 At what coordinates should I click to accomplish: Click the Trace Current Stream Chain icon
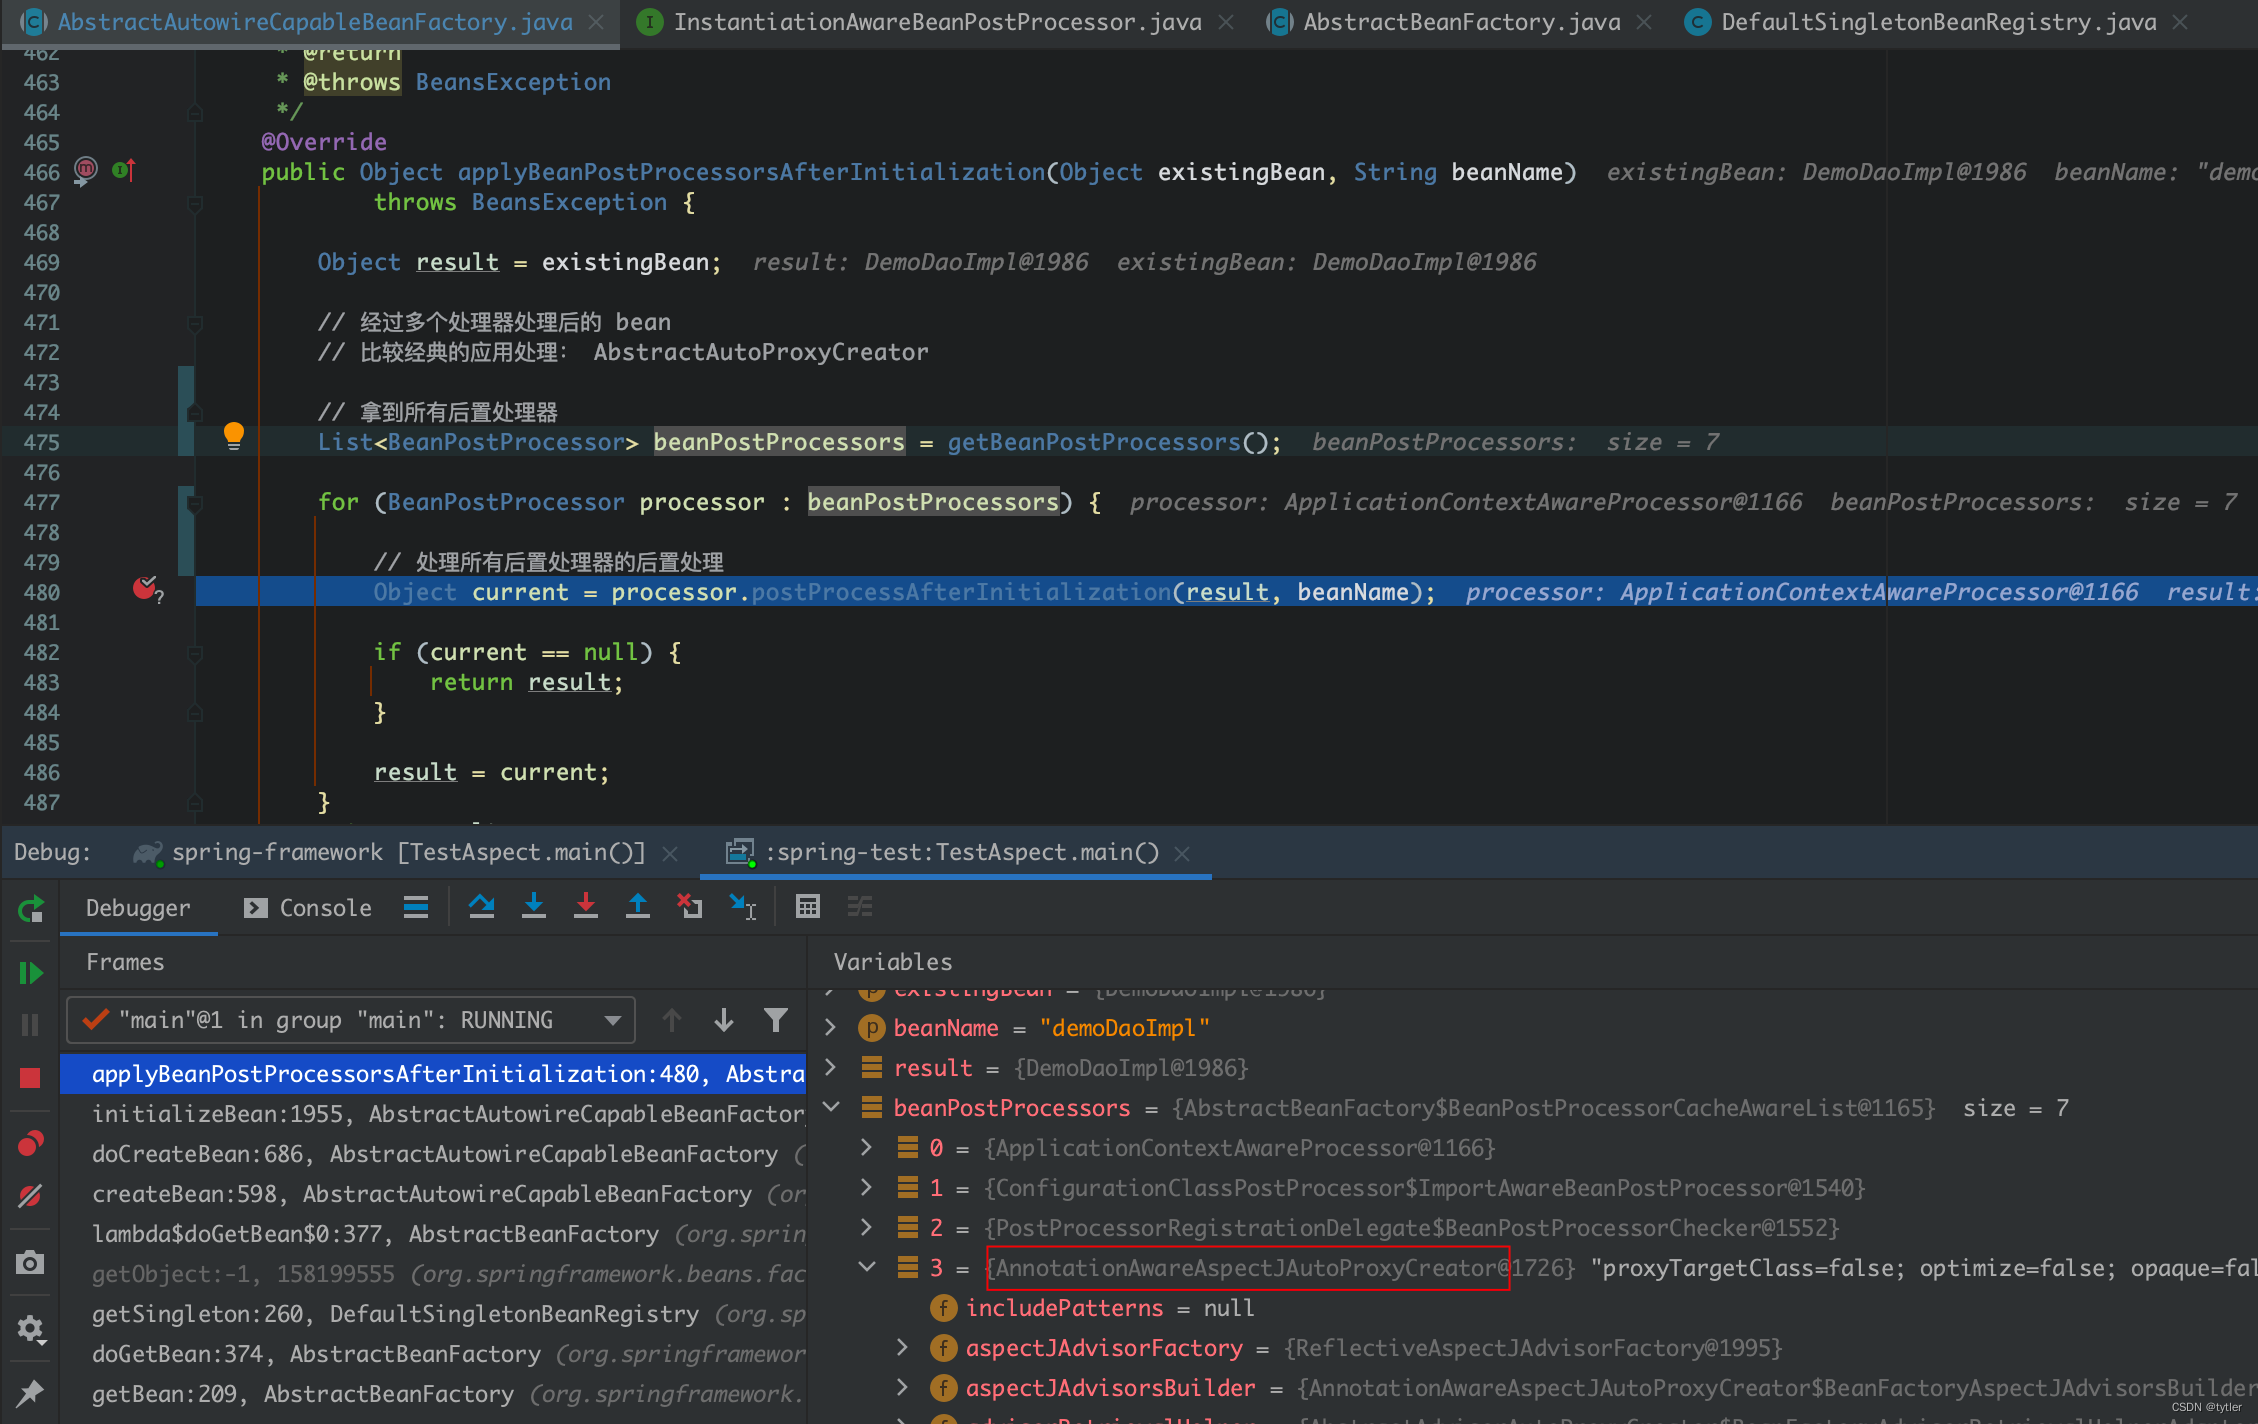pos(860,906)
